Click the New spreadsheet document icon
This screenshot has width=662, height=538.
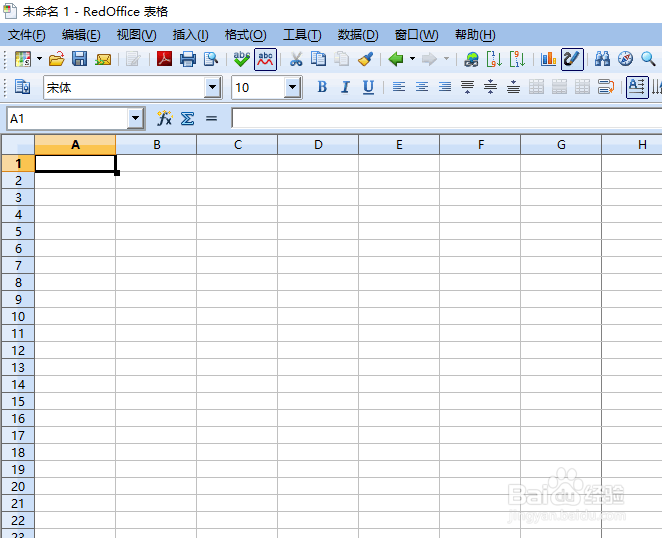23,59
